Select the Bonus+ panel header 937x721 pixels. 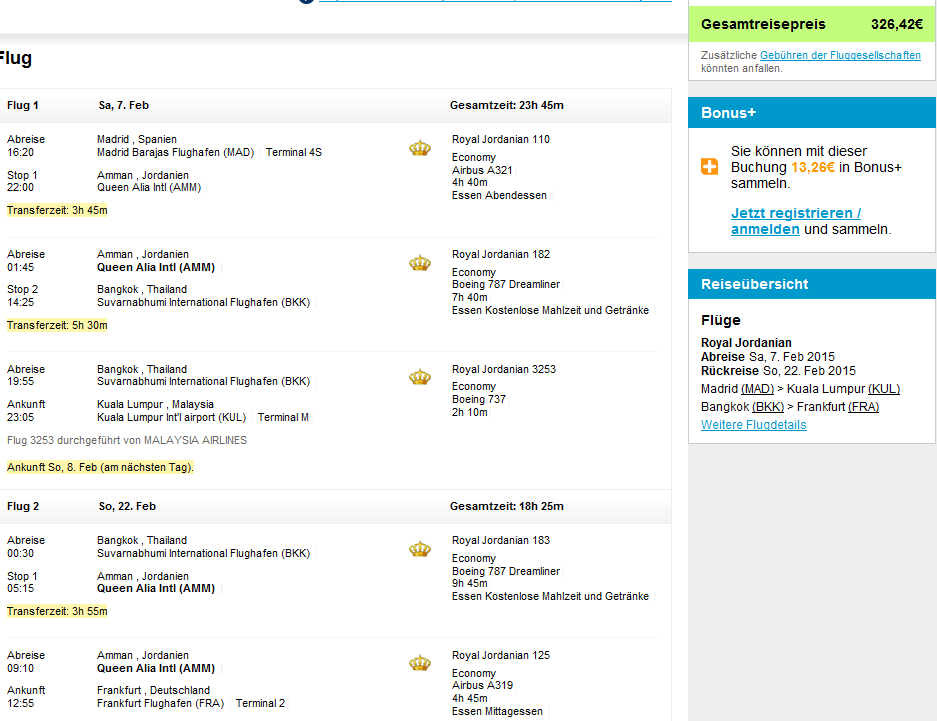(x=812, y=113)
